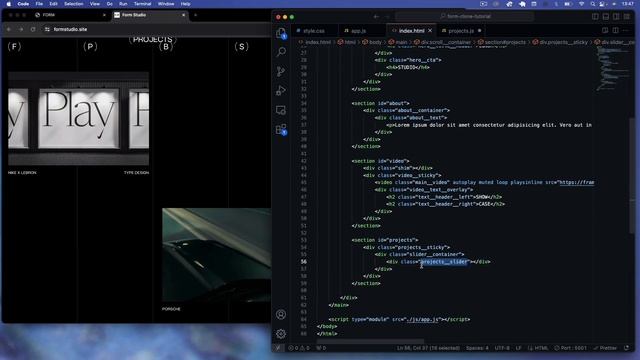
Task: Open the Run and Debug view
Action: (281, 91)
